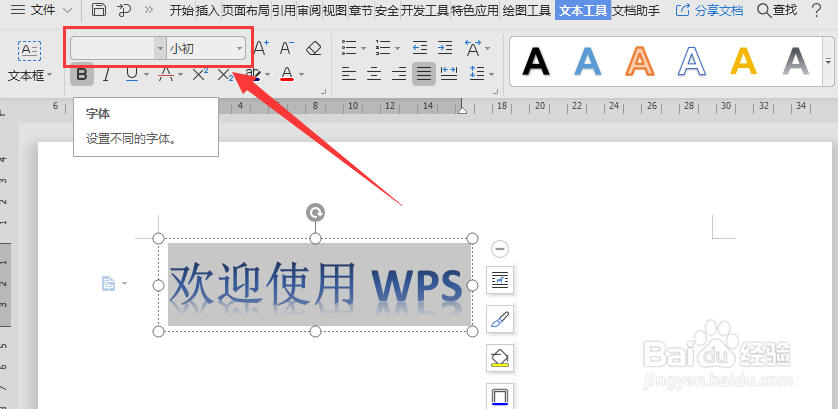Screen dimensions: 838x409
Task: Open Help with the question mark
Action: (x=816, y=10)
